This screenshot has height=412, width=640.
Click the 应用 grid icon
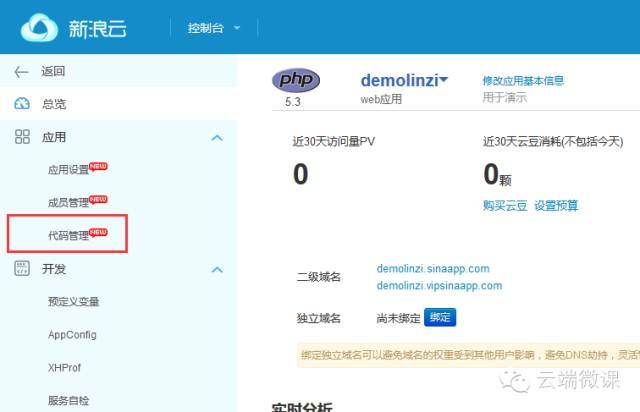pyautogui.click(x=22, y=137)
